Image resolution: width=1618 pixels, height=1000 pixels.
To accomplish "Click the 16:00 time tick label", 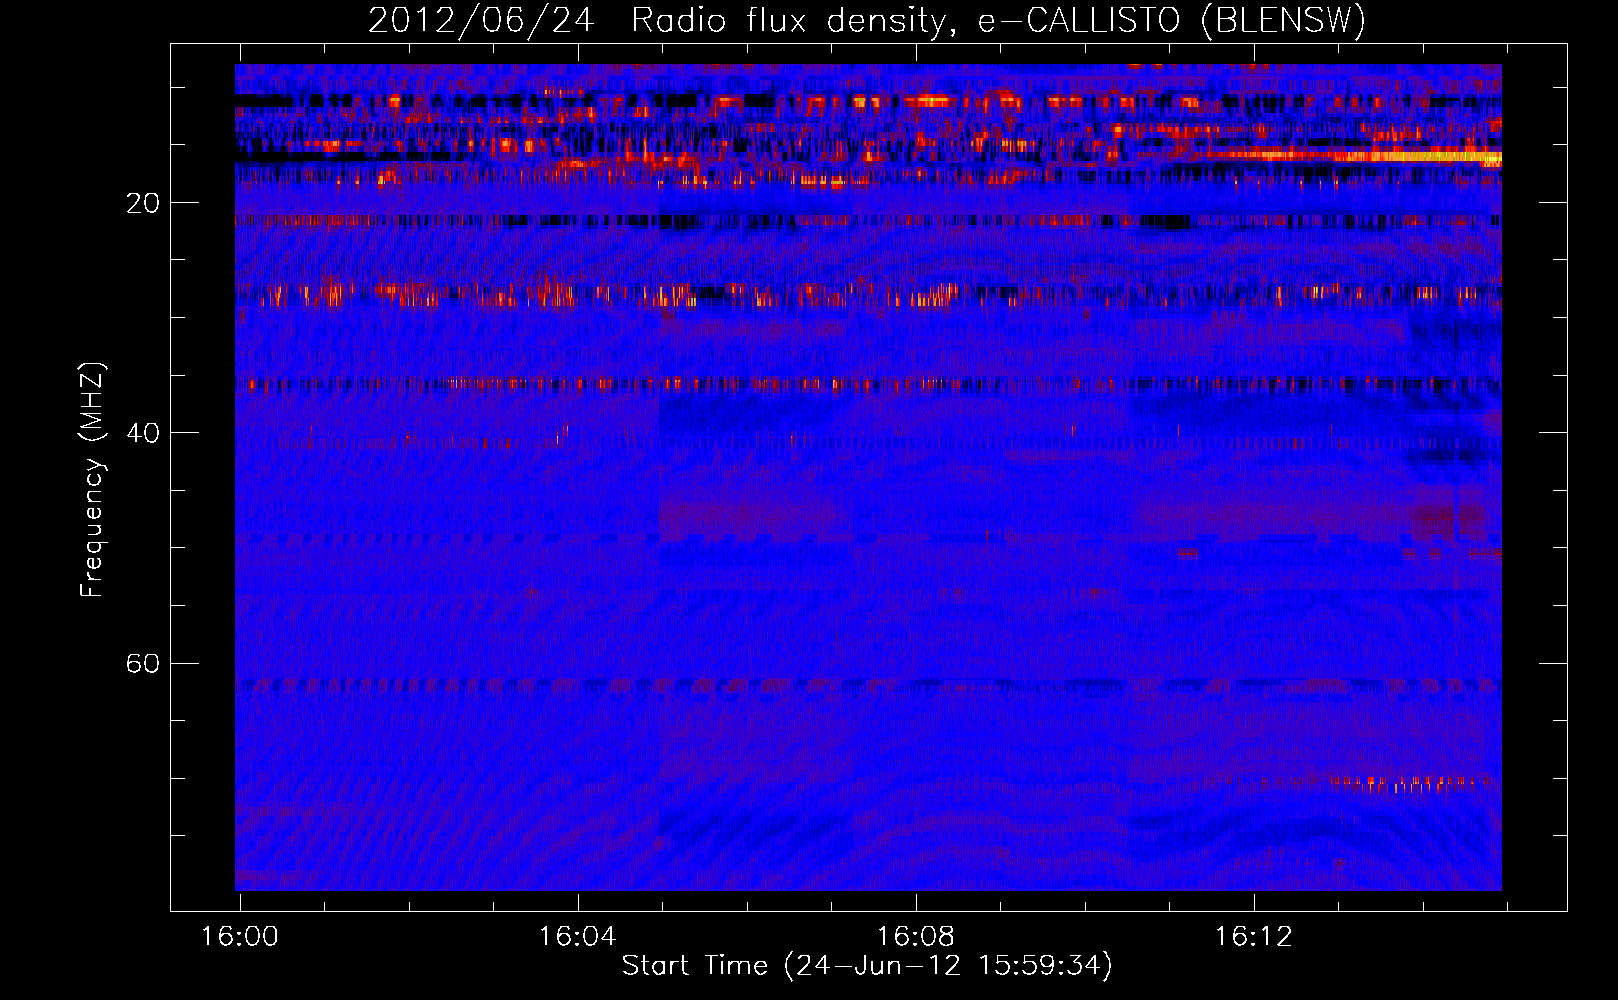I will click(x=240, y=937).
